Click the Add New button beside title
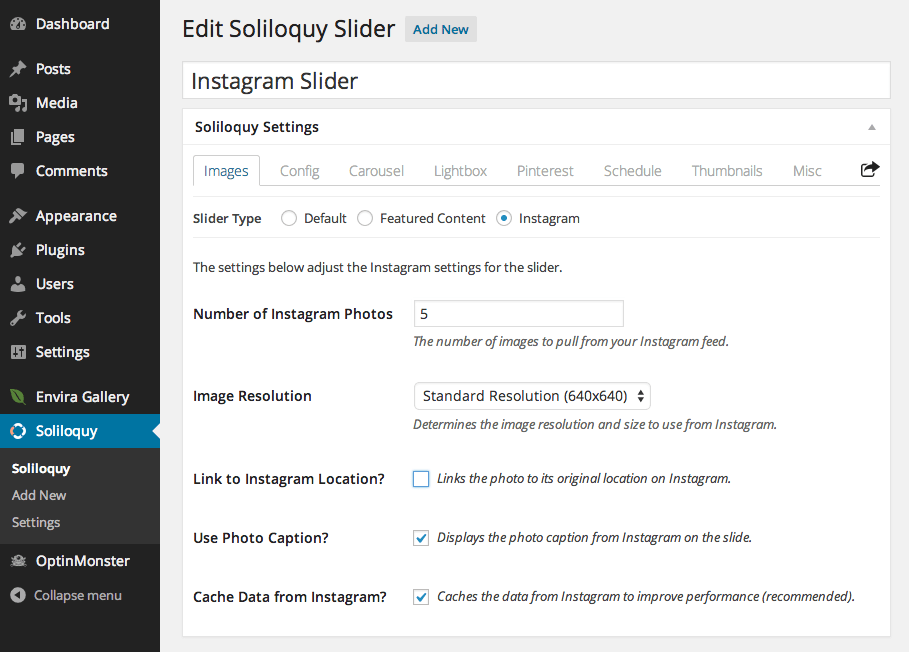This screenshot has width=909, height=652. [x=441, y=30]
